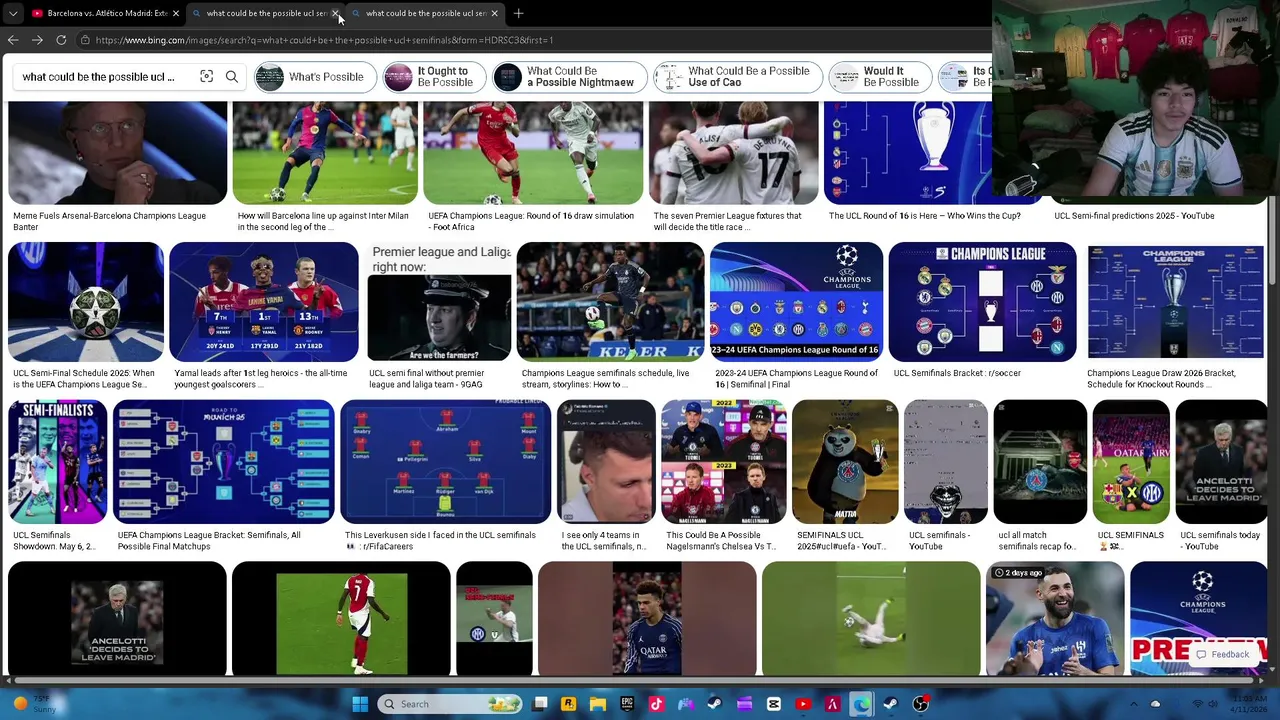Click the magnifier search icon in Bing search box
This screenshot has width=1280, height=720.
[x=232, y=77]
